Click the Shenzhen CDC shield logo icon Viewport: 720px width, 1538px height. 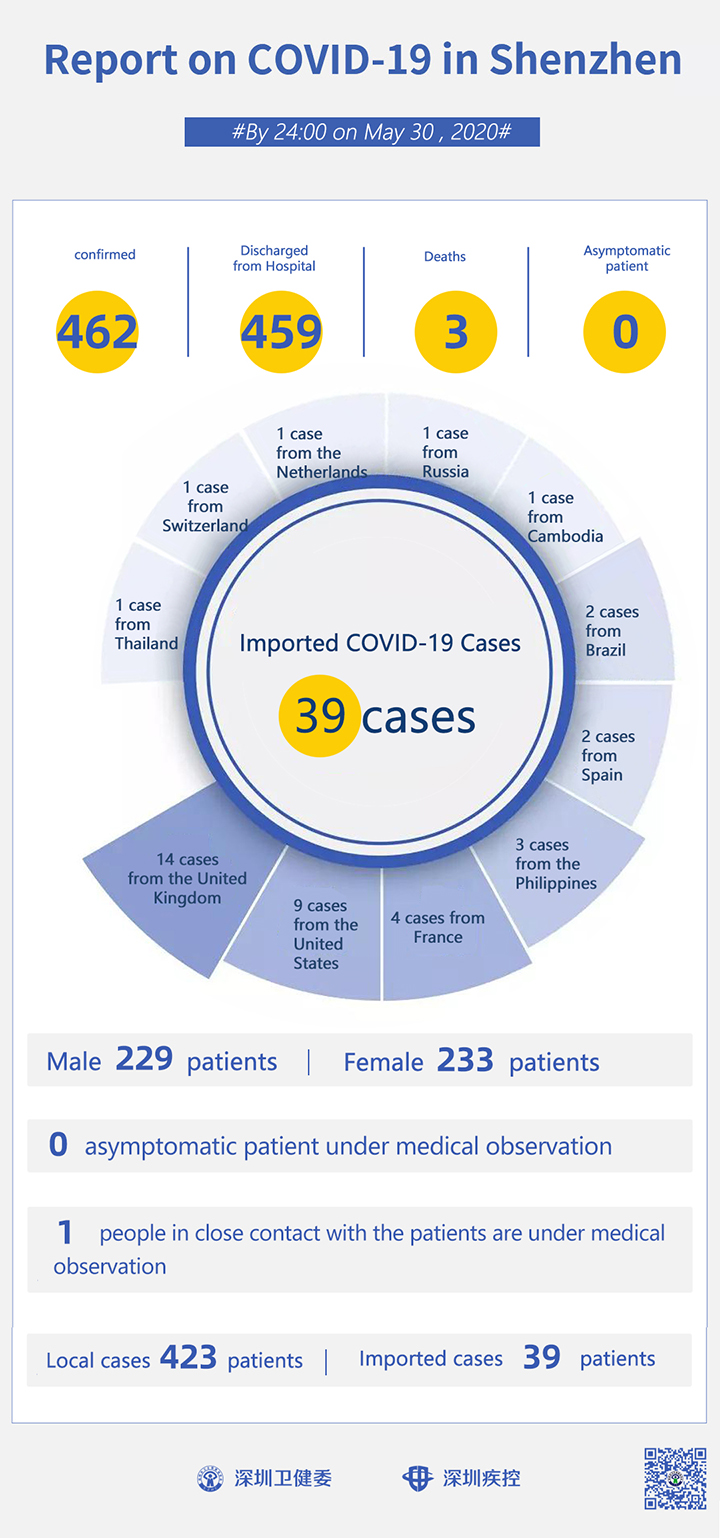coord(417,1478)
